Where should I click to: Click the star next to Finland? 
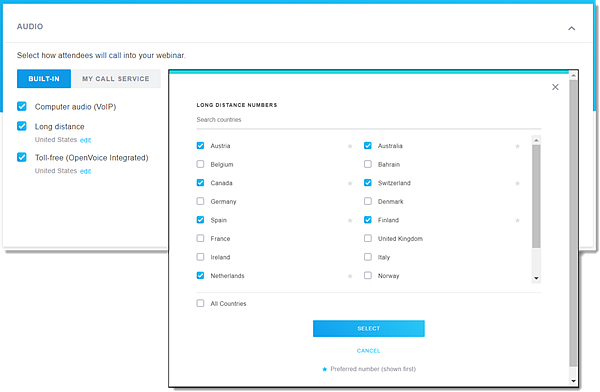point(517,220)
